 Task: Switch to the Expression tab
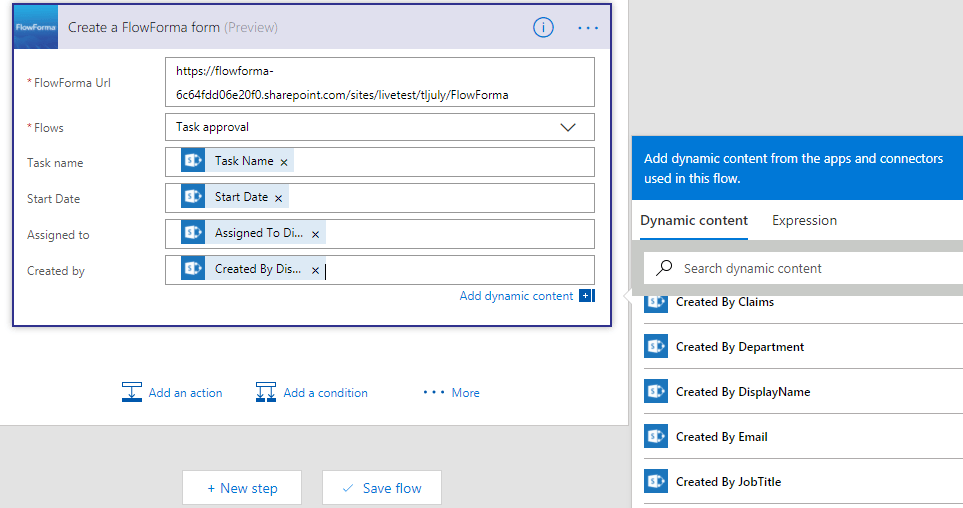coord(805,221)
